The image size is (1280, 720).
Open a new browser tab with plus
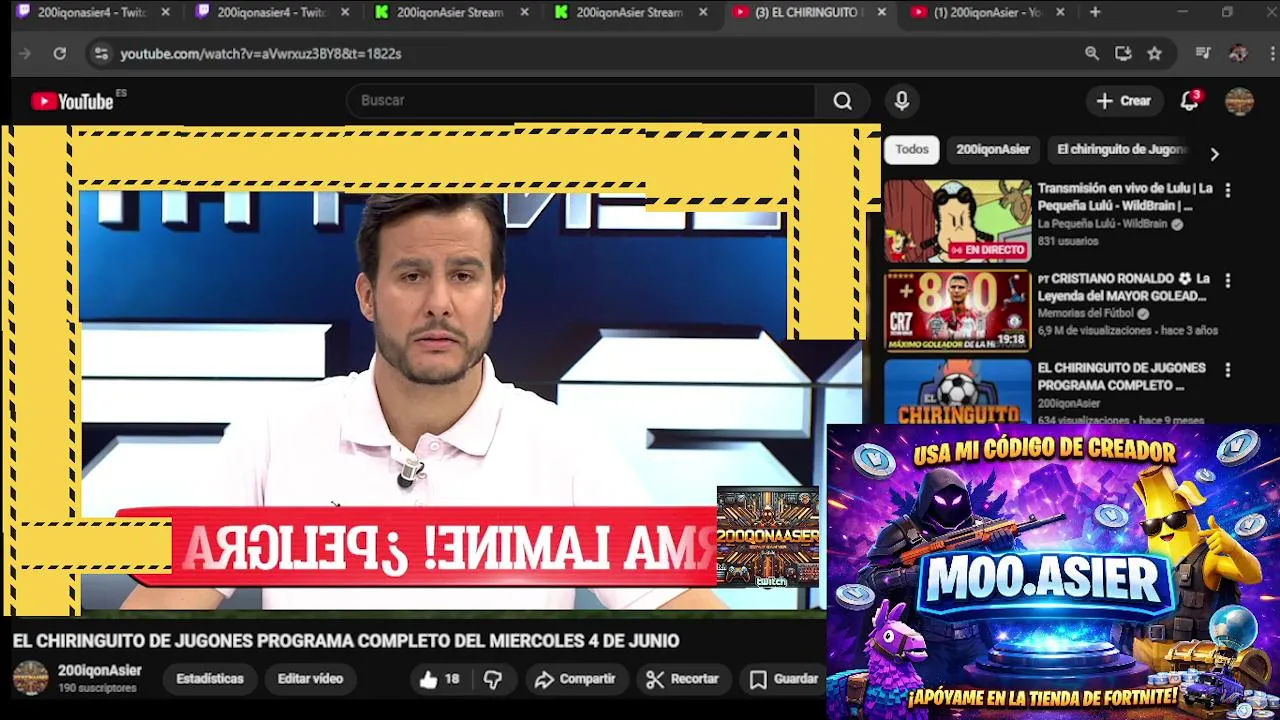(x=1095, y=12)
